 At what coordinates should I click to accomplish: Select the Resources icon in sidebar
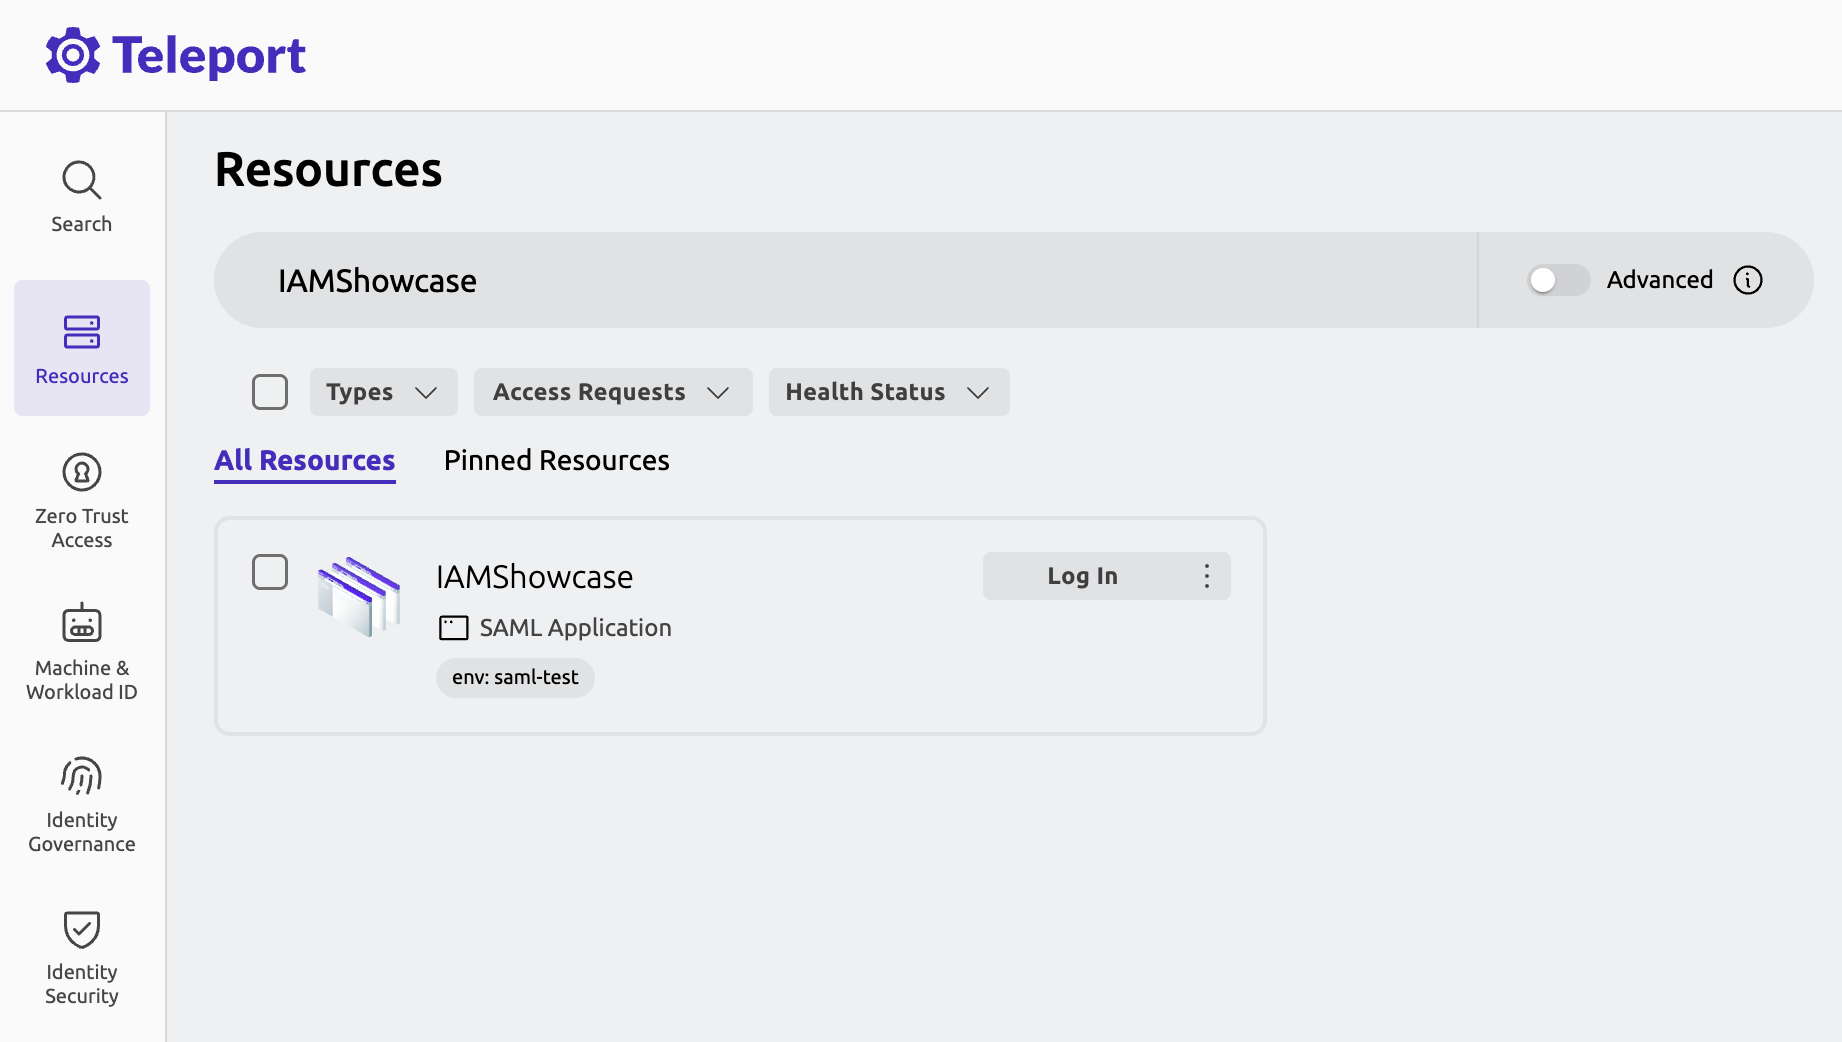[x=81, y=348]
